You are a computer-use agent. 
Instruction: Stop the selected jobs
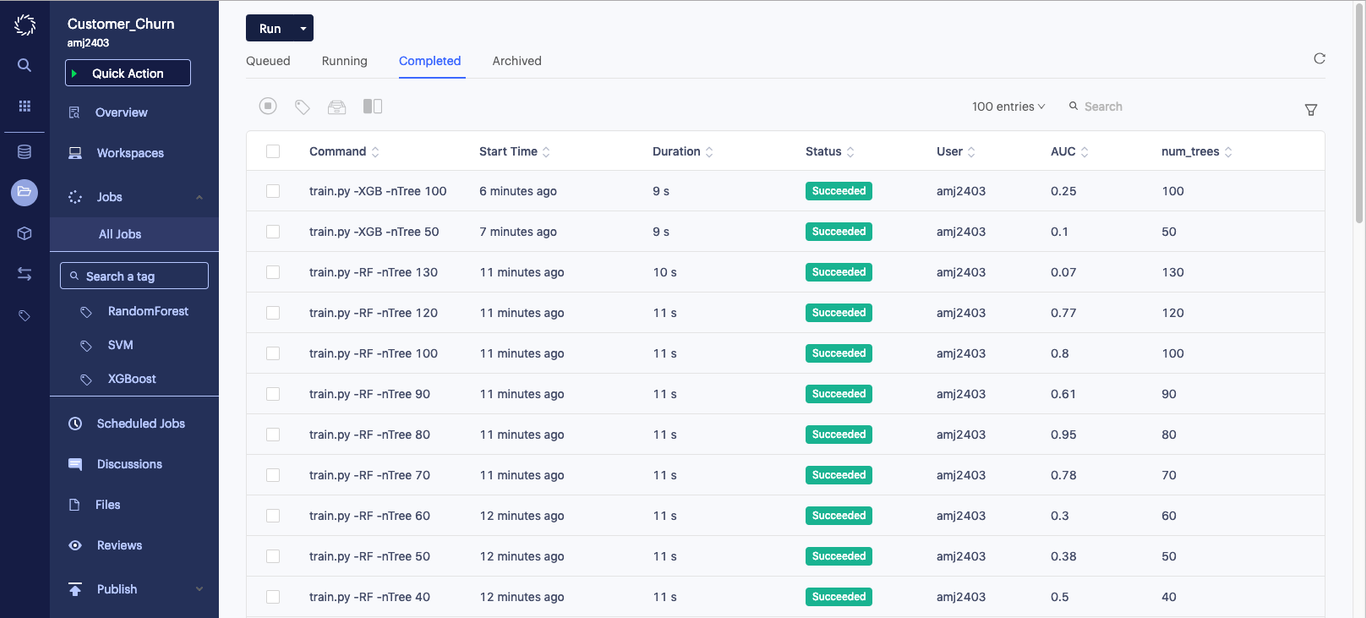[267, 105]
